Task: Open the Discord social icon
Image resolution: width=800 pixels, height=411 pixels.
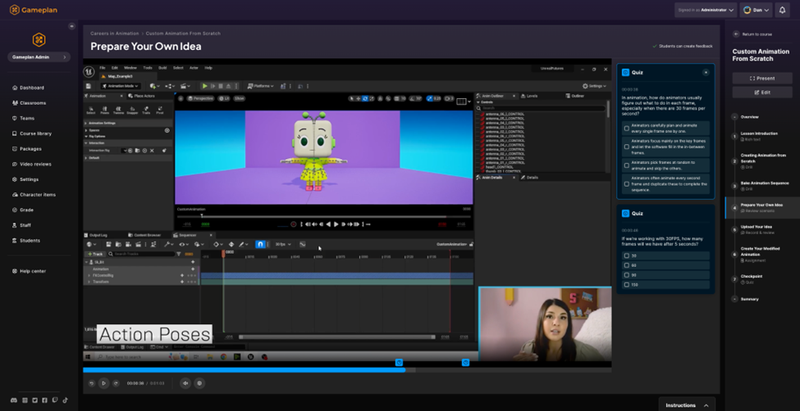Action: [x=15, y=400]
